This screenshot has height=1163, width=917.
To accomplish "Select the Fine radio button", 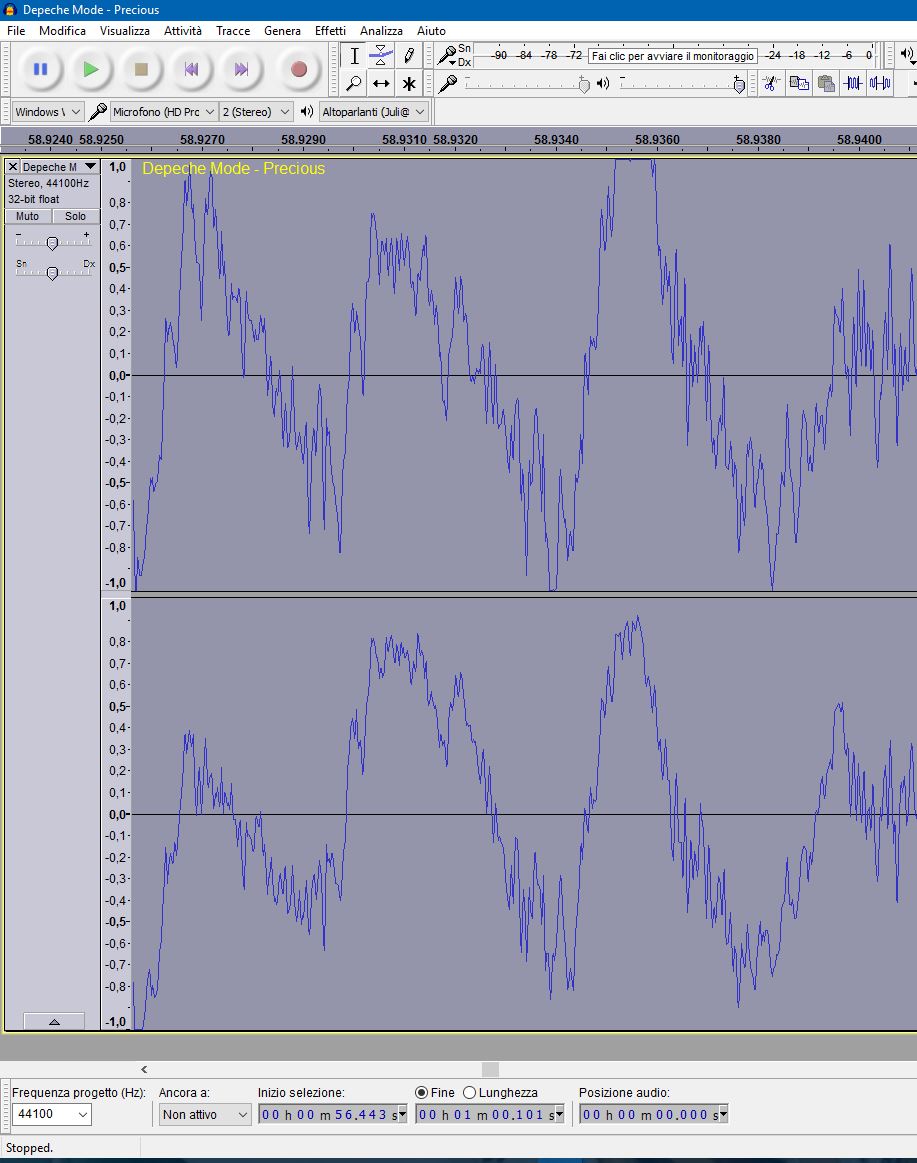I will [x=421, y=1093].
